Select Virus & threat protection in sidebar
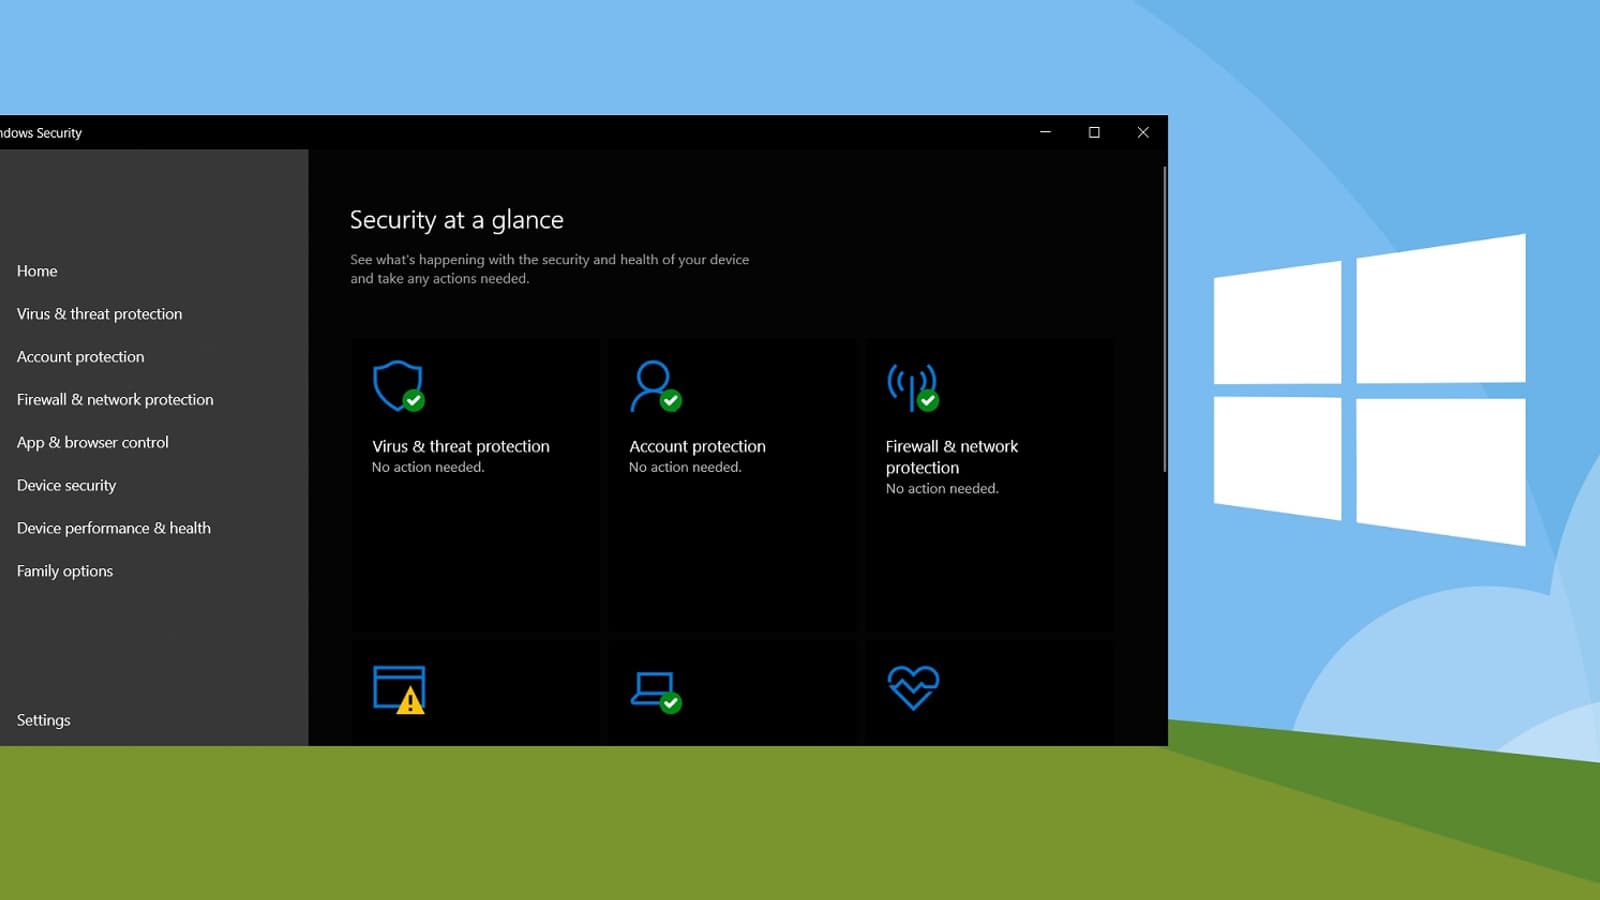Screen dimensions: 1600x900 [x=100, y=314]
